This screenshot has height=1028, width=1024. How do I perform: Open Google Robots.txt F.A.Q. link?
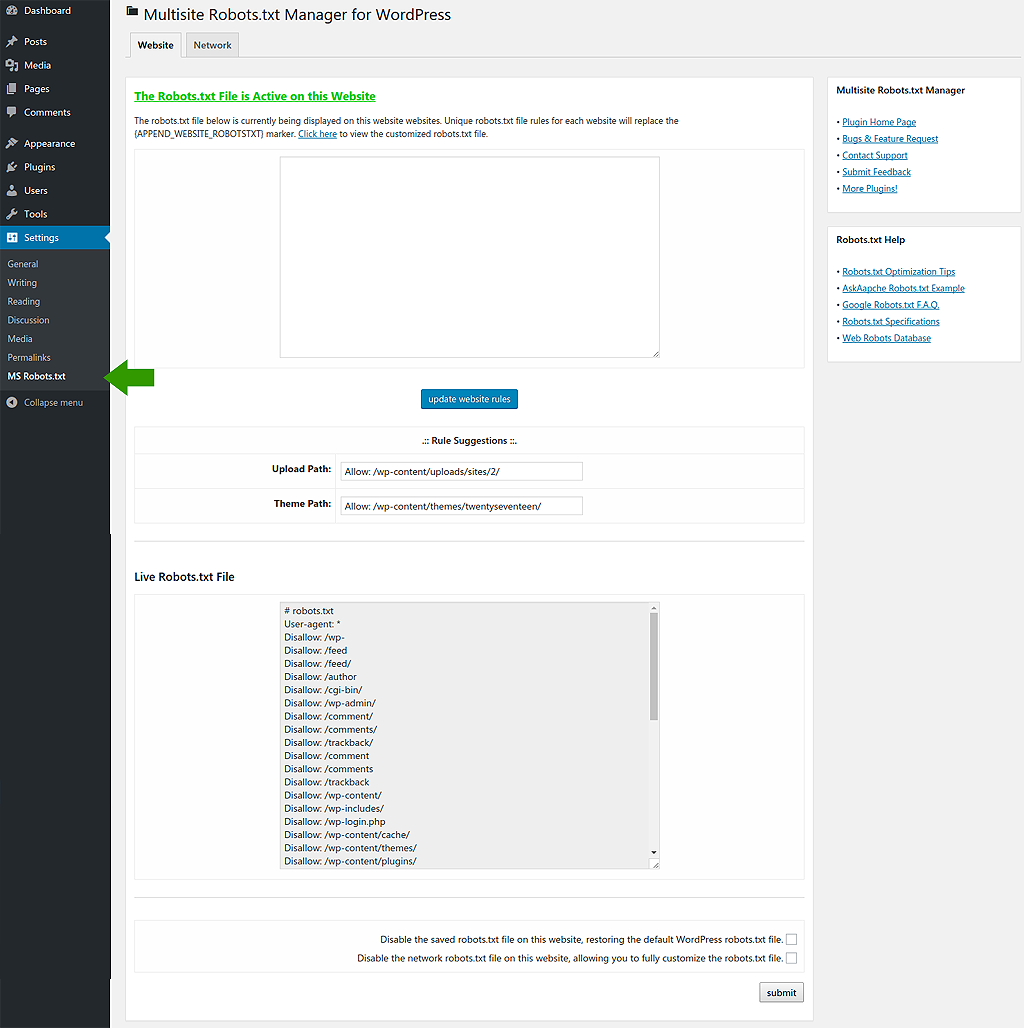coord(891,305)
